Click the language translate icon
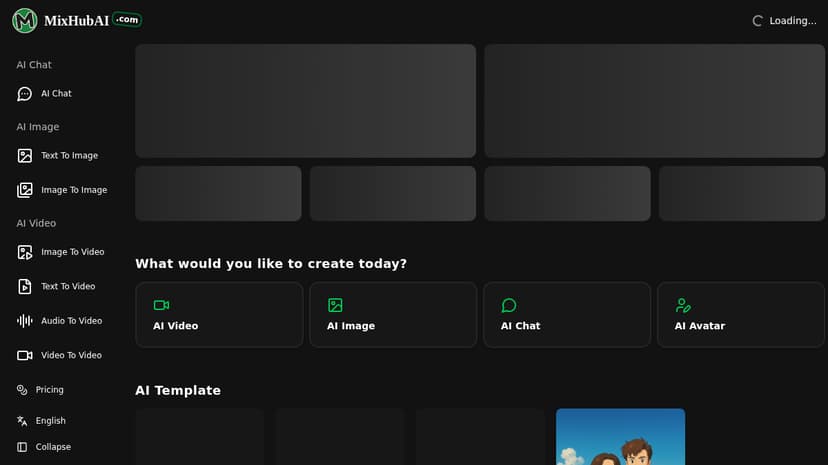The height and width of the screenshot is (465, 828). pos(22,421)
